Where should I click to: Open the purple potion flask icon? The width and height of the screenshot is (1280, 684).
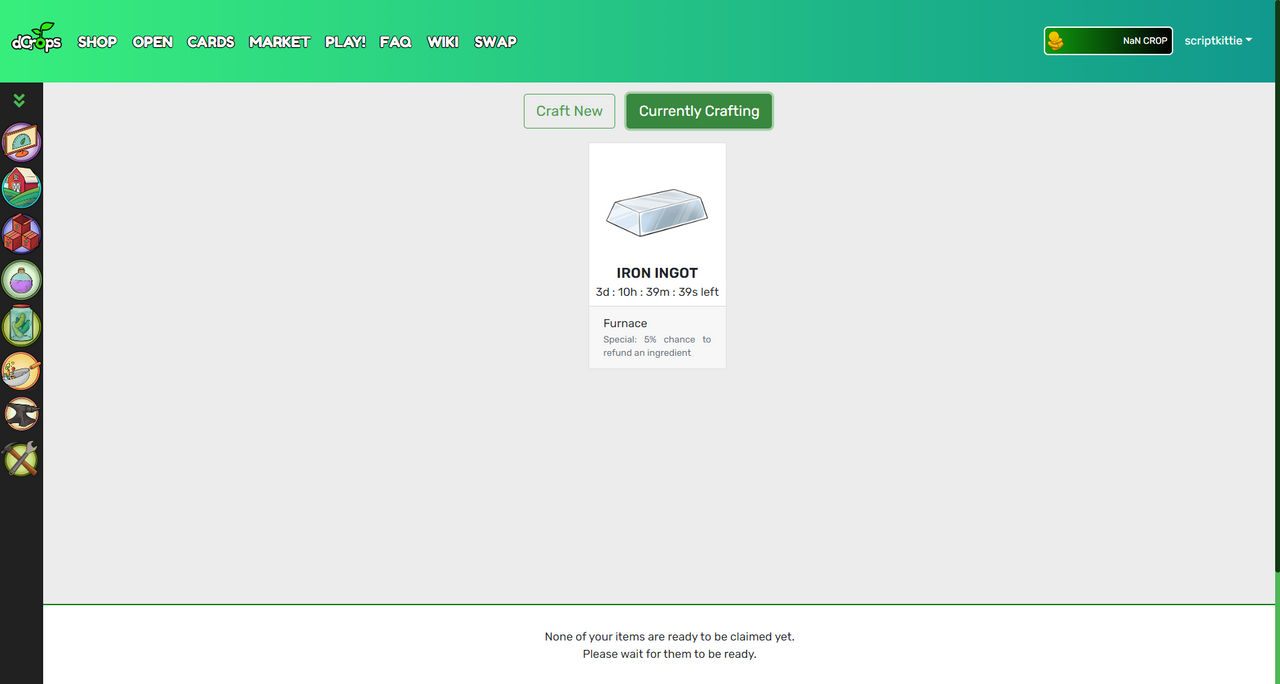pos(21,280)
